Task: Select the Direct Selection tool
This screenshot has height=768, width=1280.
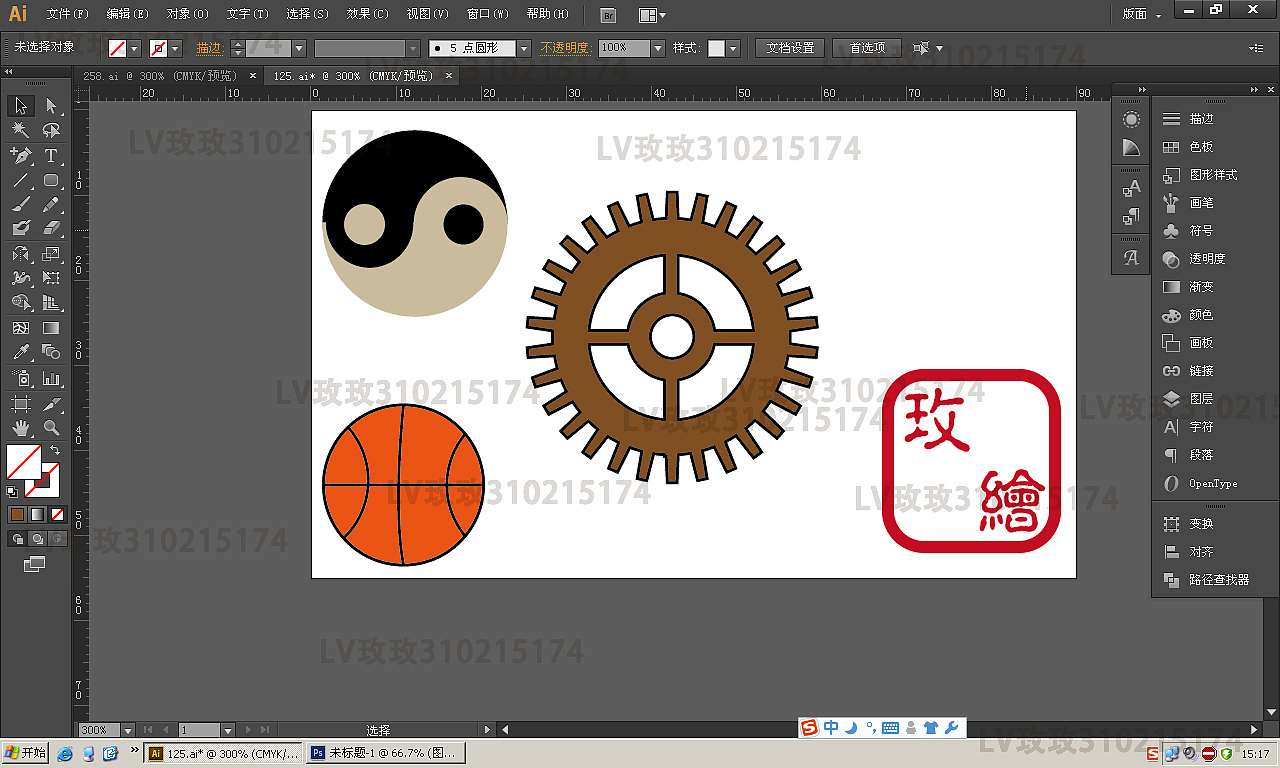Action: [51, 106]
